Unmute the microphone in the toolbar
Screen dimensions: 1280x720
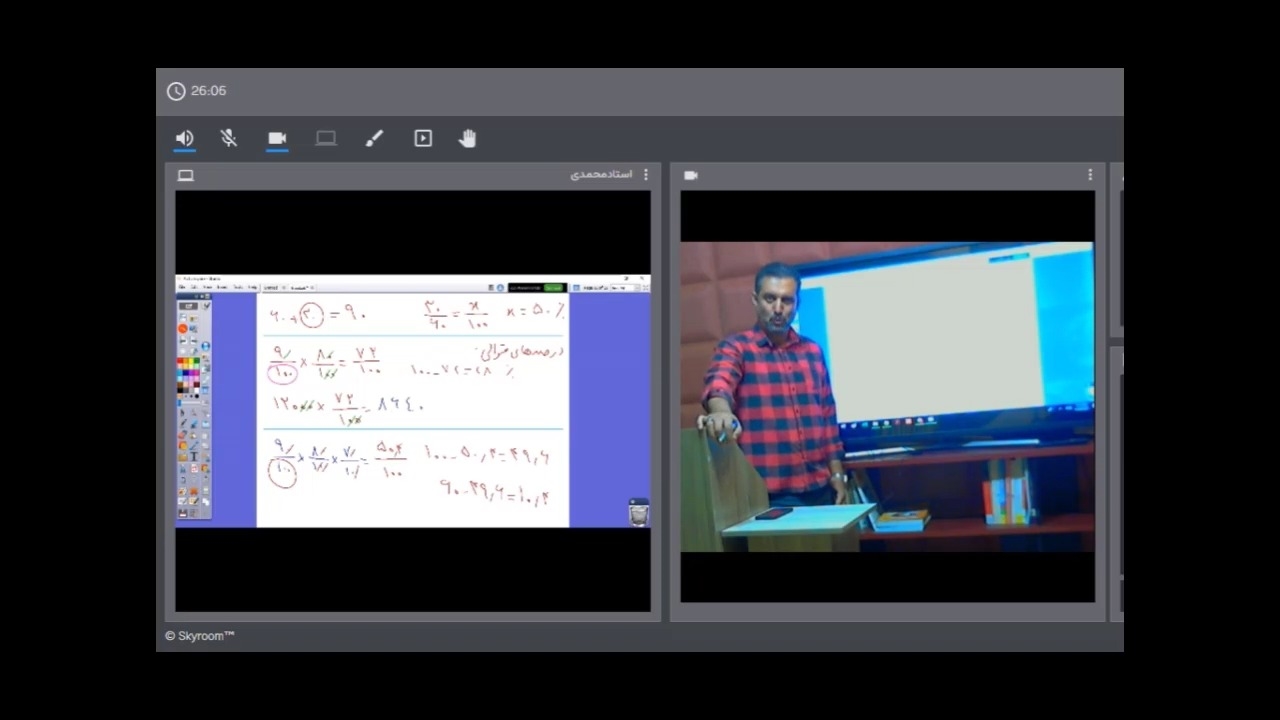tap(229, 138)
